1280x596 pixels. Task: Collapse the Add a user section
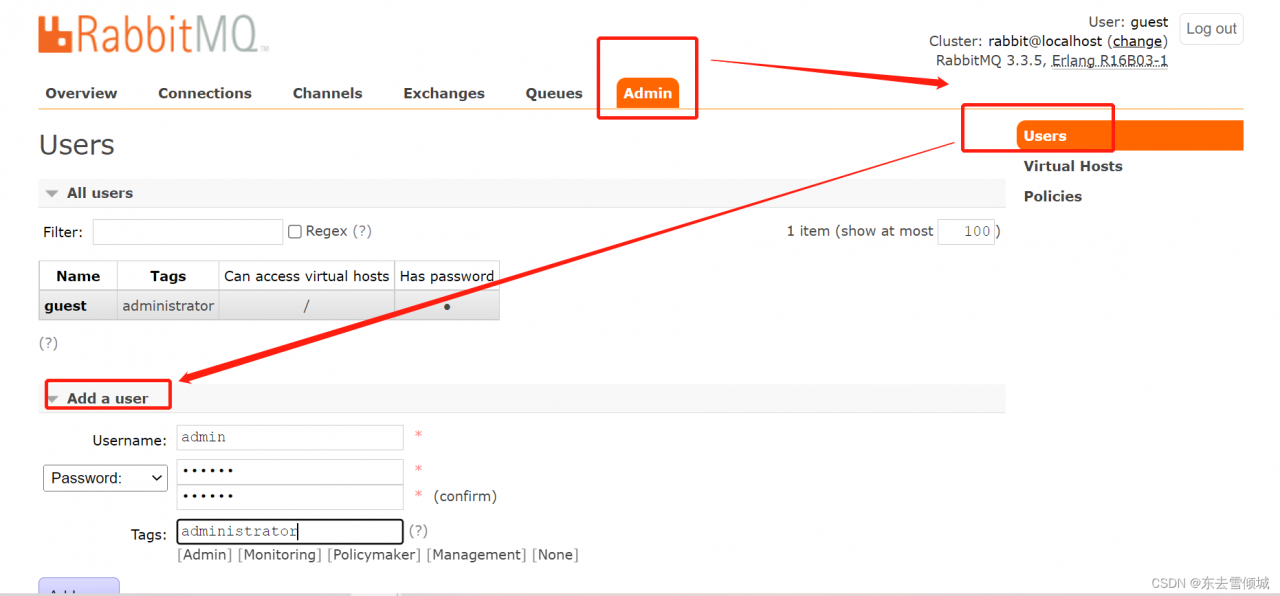click(522, 398)
